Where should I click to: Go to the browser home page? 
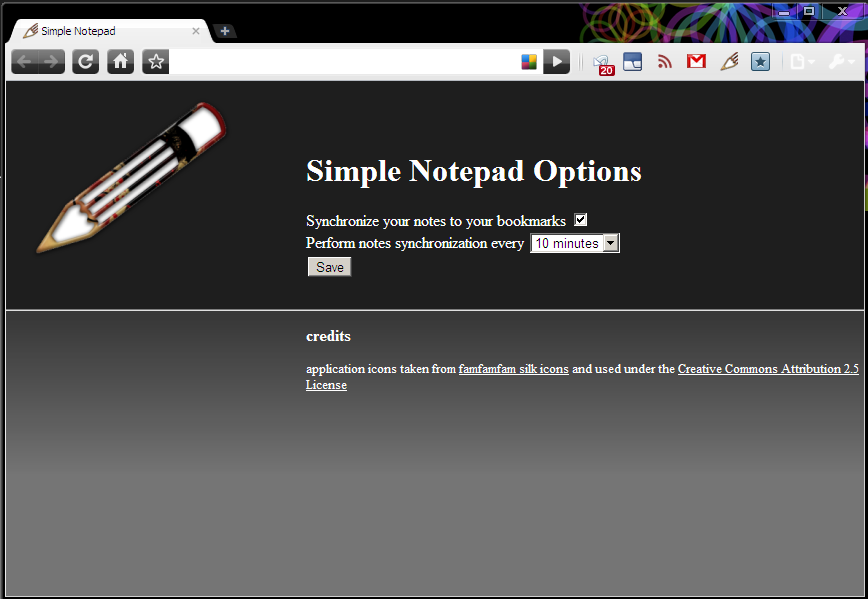tap(120, 61)
